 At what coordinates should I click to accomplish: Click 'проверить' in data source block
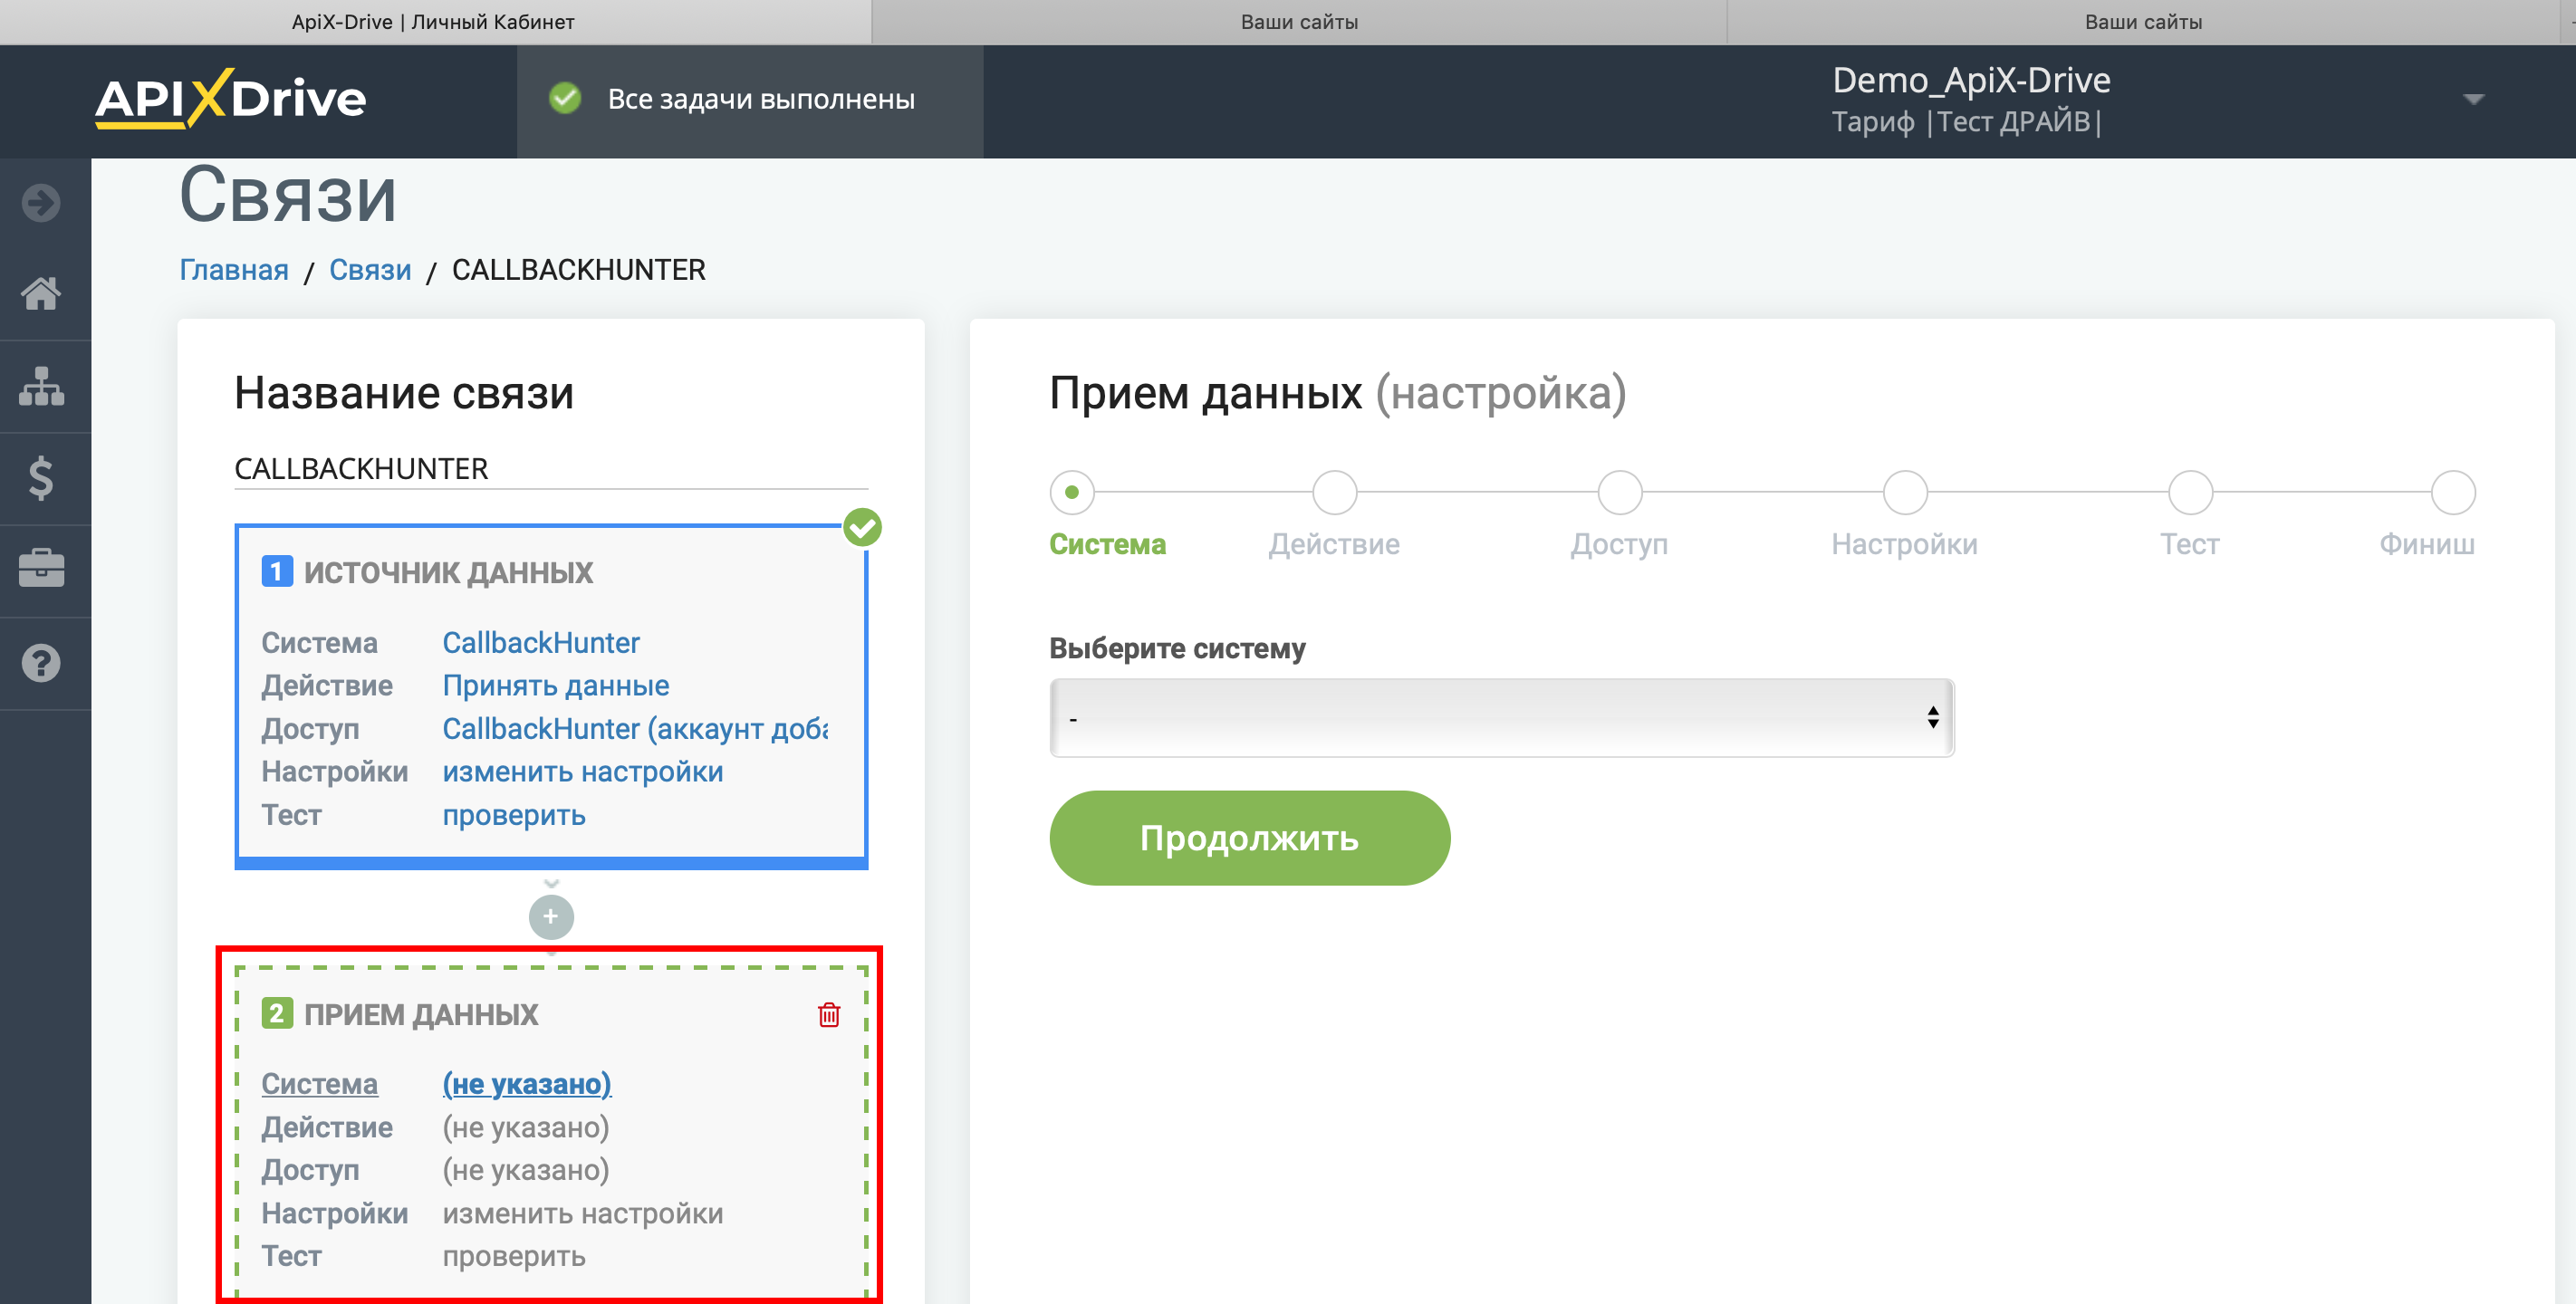click(x=514, y=816)
